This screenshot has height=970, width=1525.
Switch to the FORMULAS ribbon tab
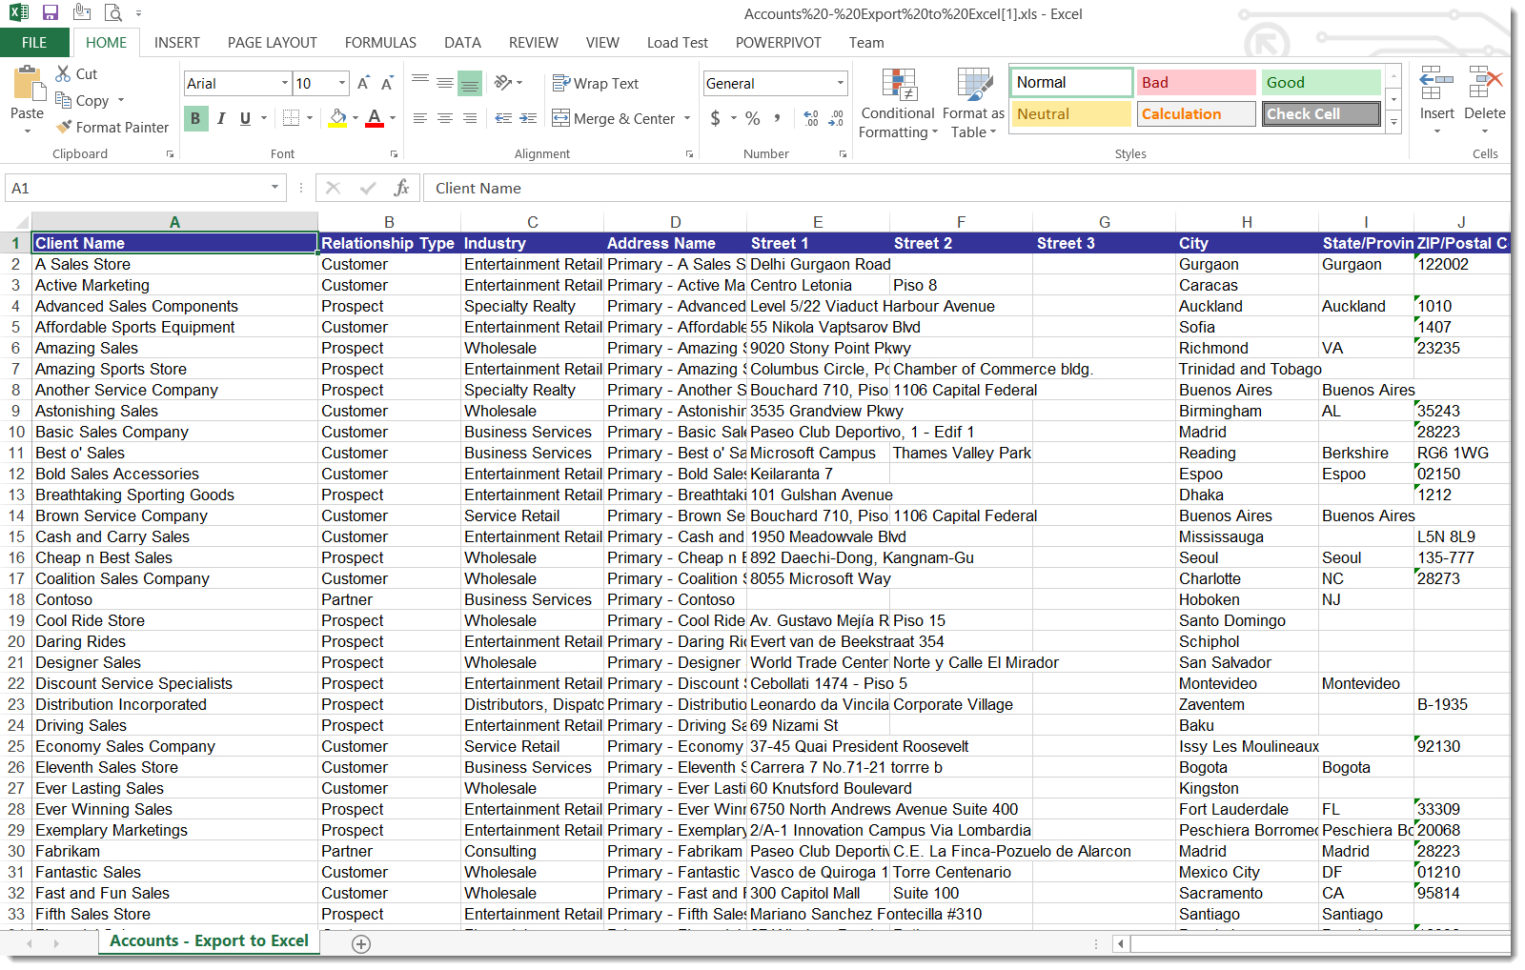coord(380,42)
